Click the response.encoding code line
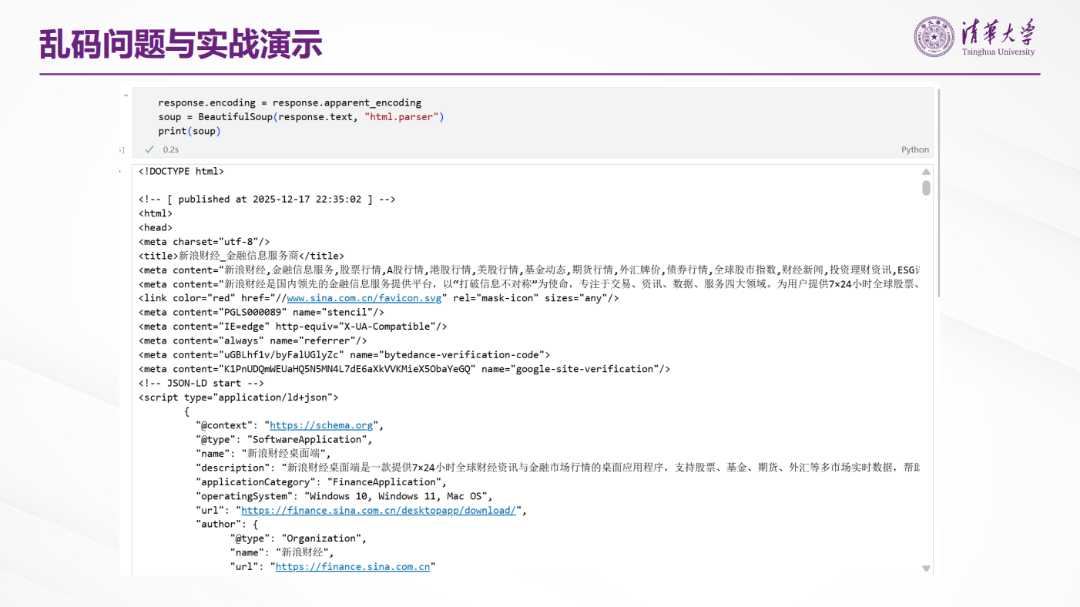Image resolution: width=1080 pixels, height=607 pixels. point(289,103)
